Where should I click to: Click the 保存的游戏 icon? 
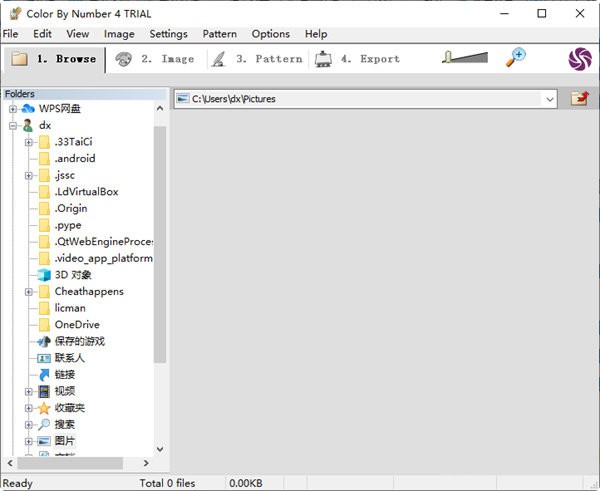44,341
